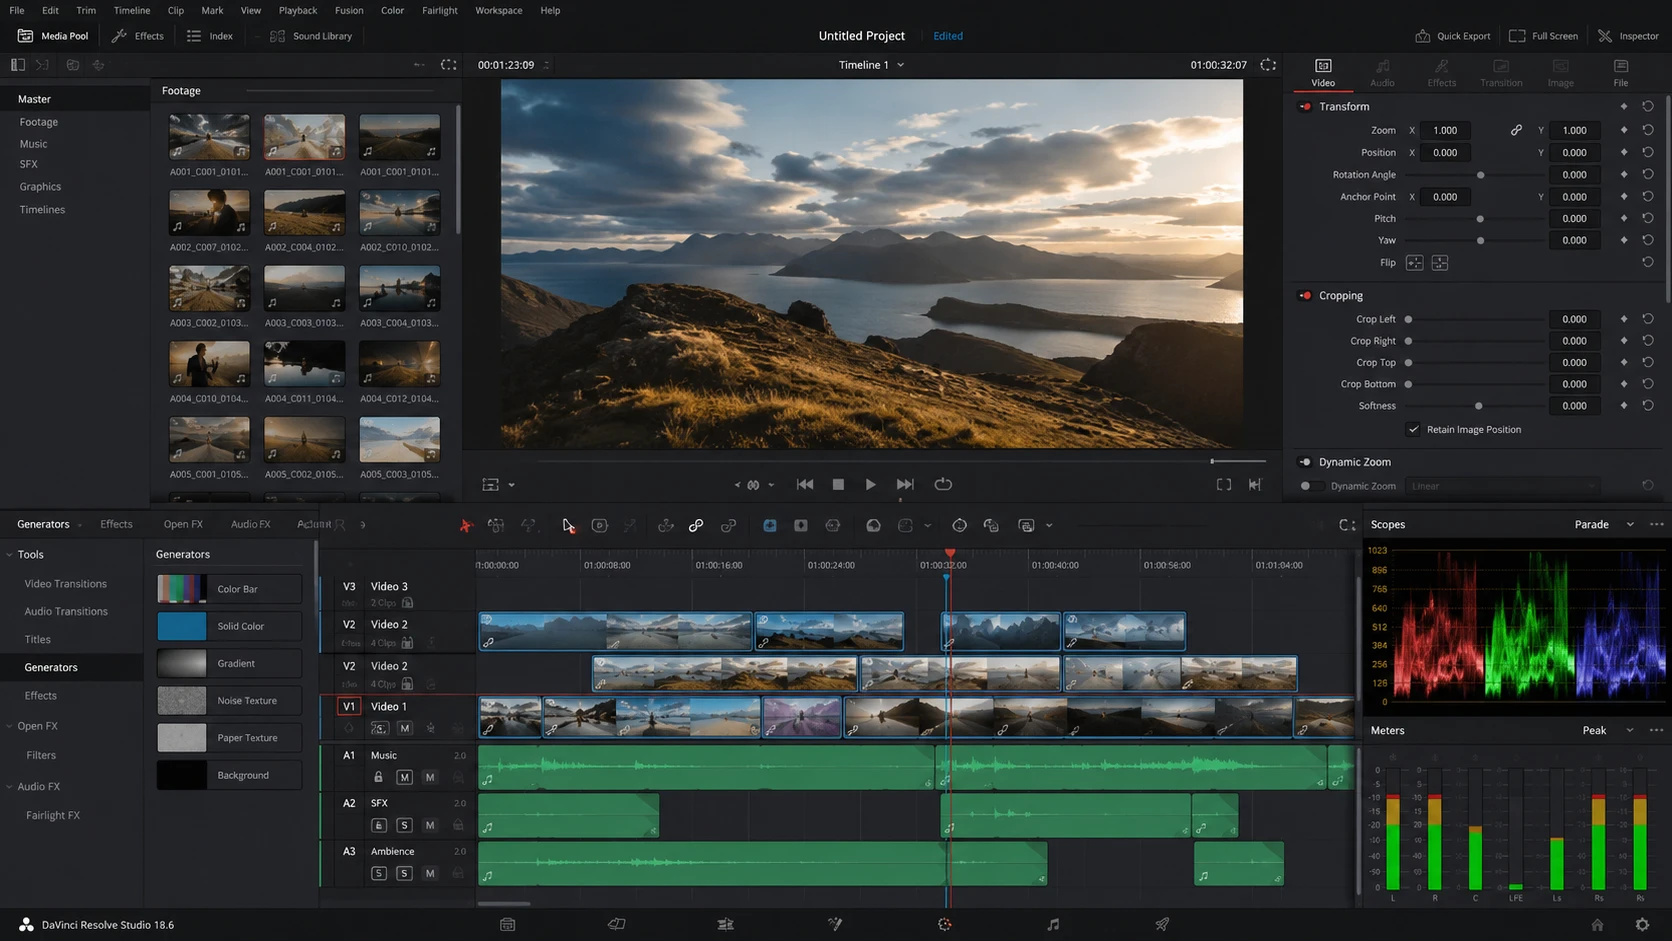The width and height of the screenshot is (1672, 941).
Task: Toggle the V1 destination track selector
Action: pyautogui.click(x=349, y=706)
